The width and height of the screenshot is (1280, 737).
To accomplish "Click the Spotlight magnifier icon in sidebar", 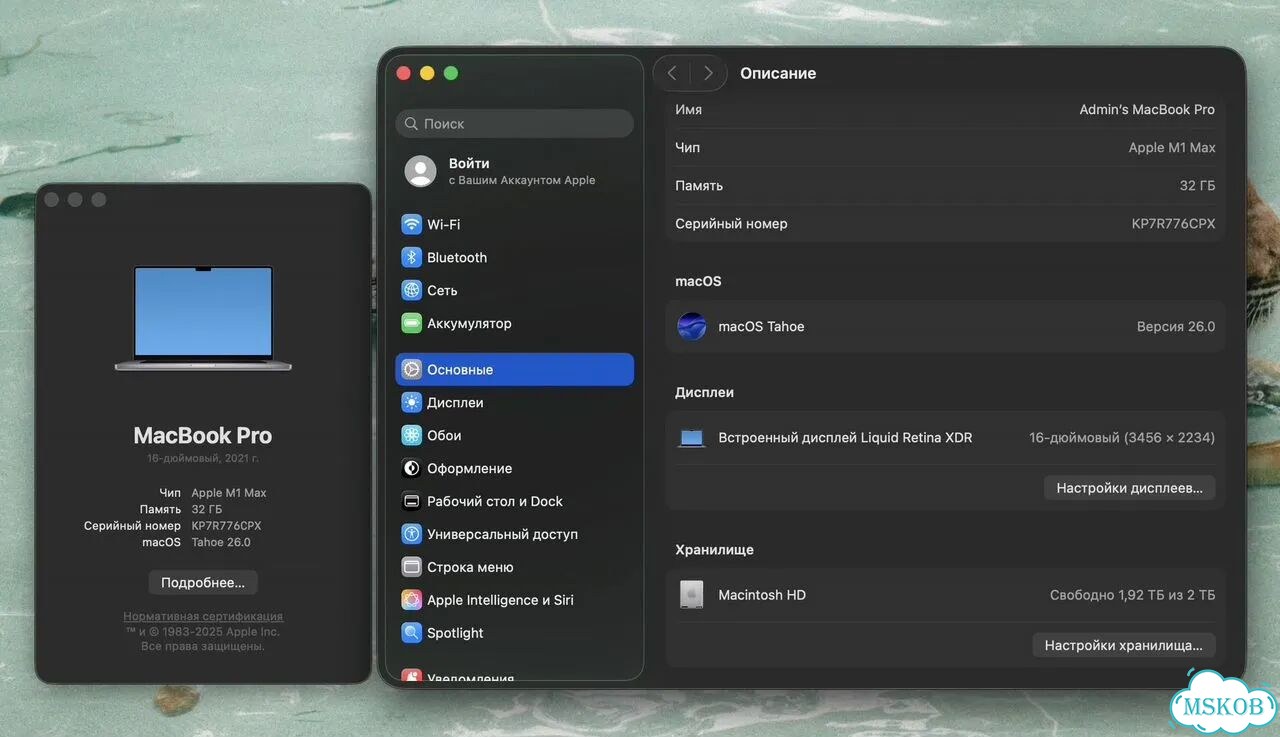I will tap(411, 633).
